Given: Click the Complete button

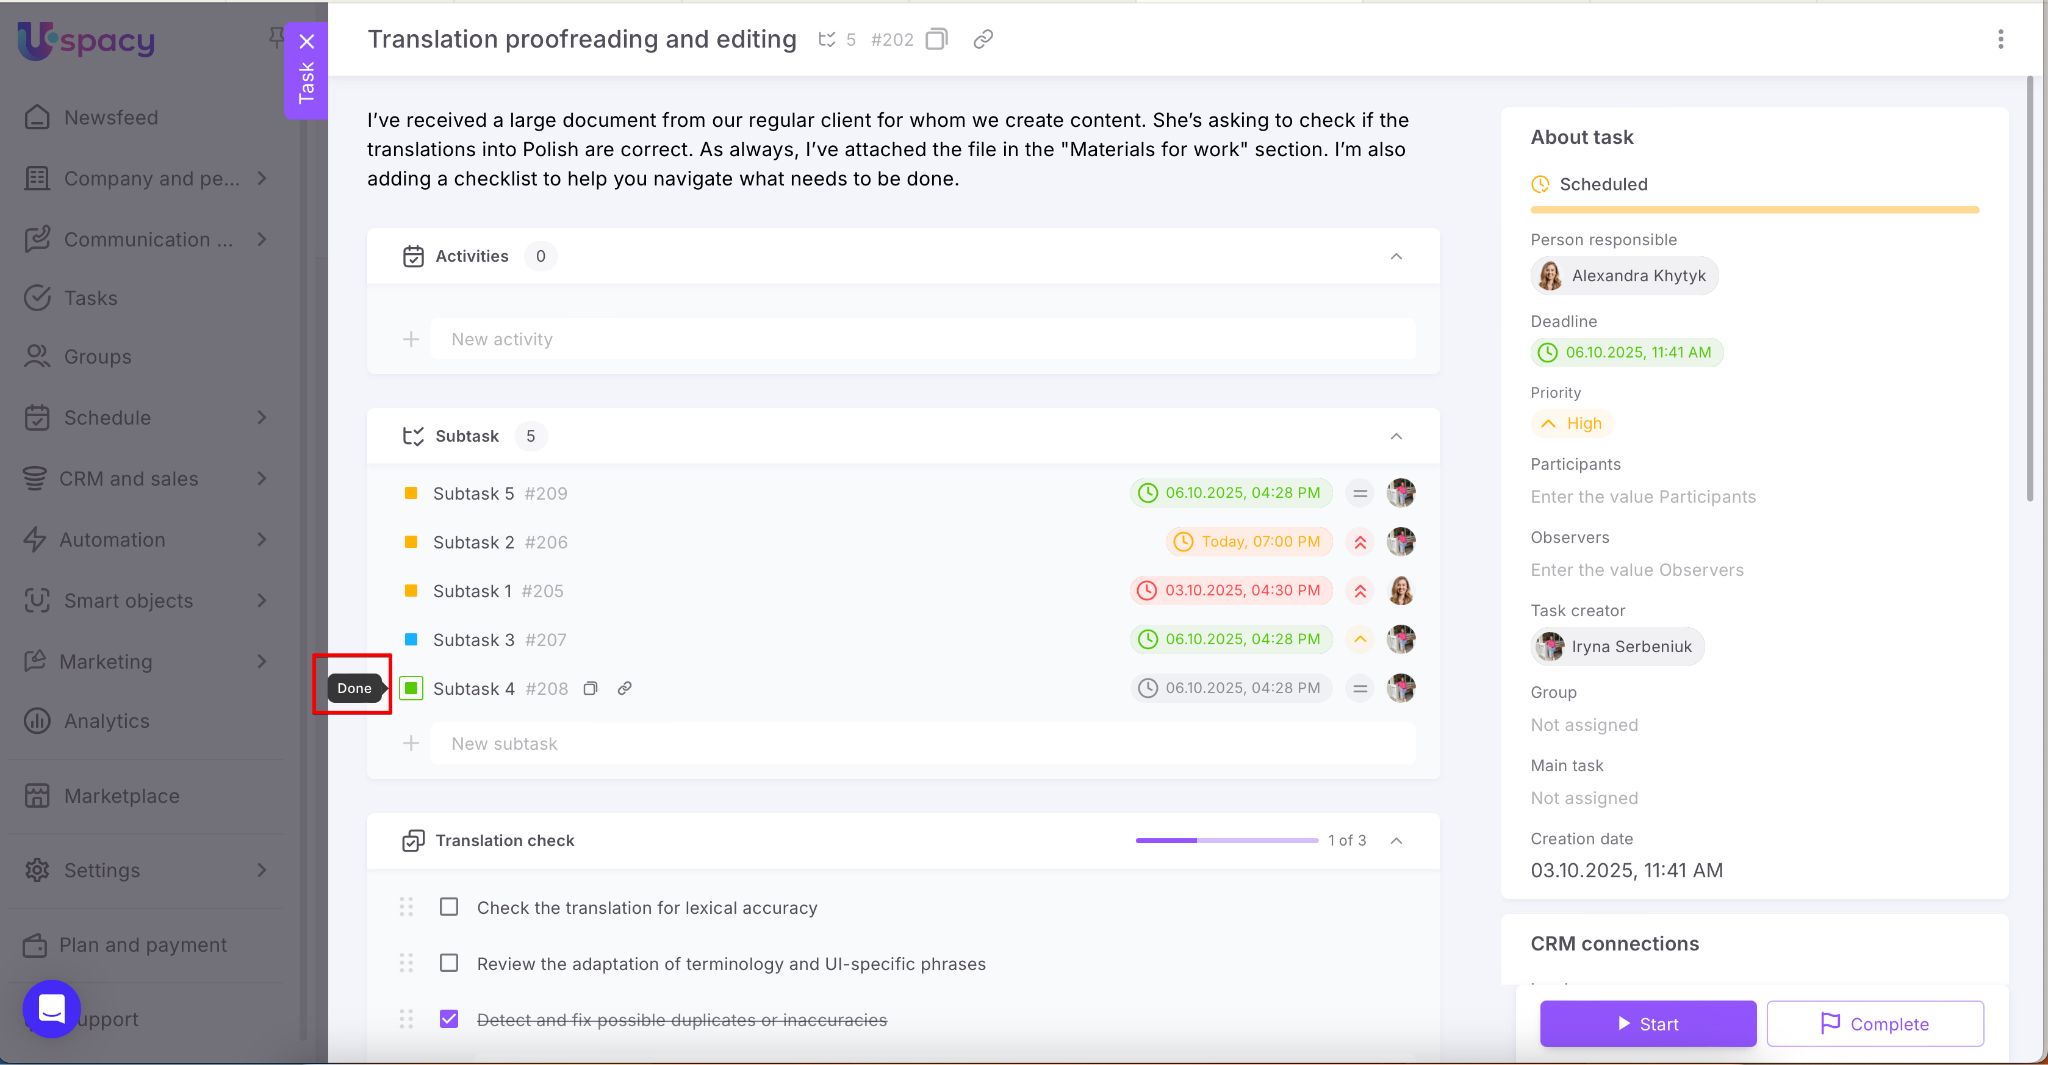Looking at the screenshot, I should pyautogui.click(x=1874, y=1023).
